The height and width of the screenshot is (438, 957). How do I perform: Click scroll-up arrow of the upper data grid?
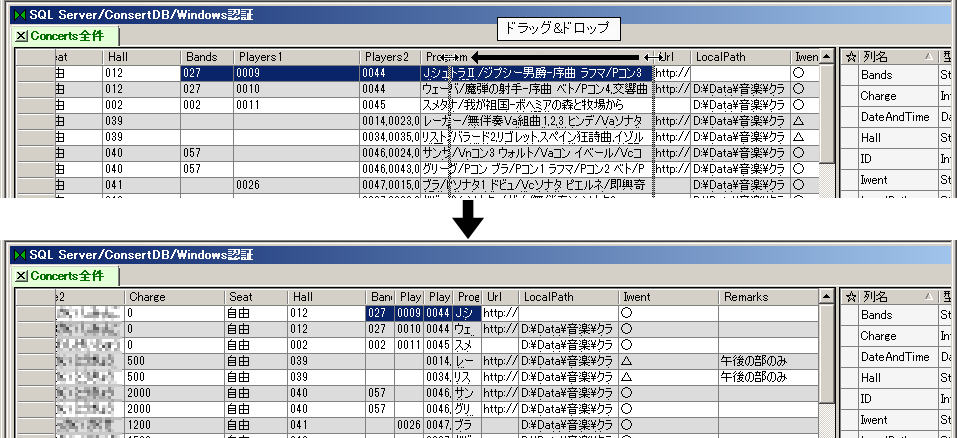click(x=826, y=57)
